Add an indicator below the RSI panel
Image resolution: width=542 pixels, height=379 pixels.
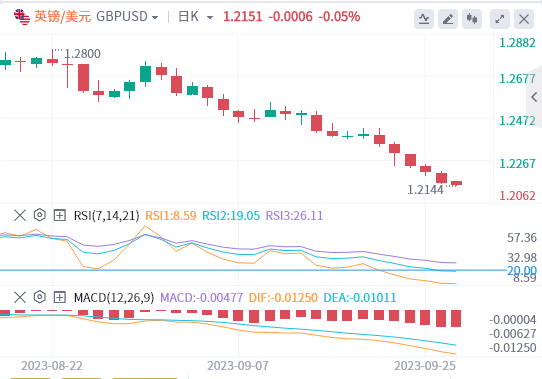[60, 215]
